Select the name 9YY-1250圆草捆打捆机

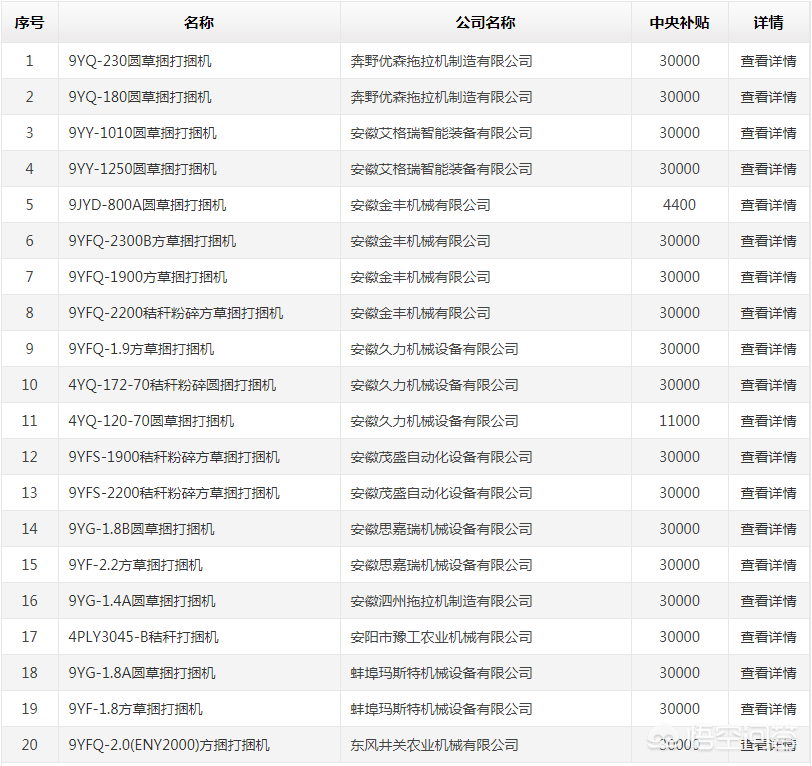point(142,169)
